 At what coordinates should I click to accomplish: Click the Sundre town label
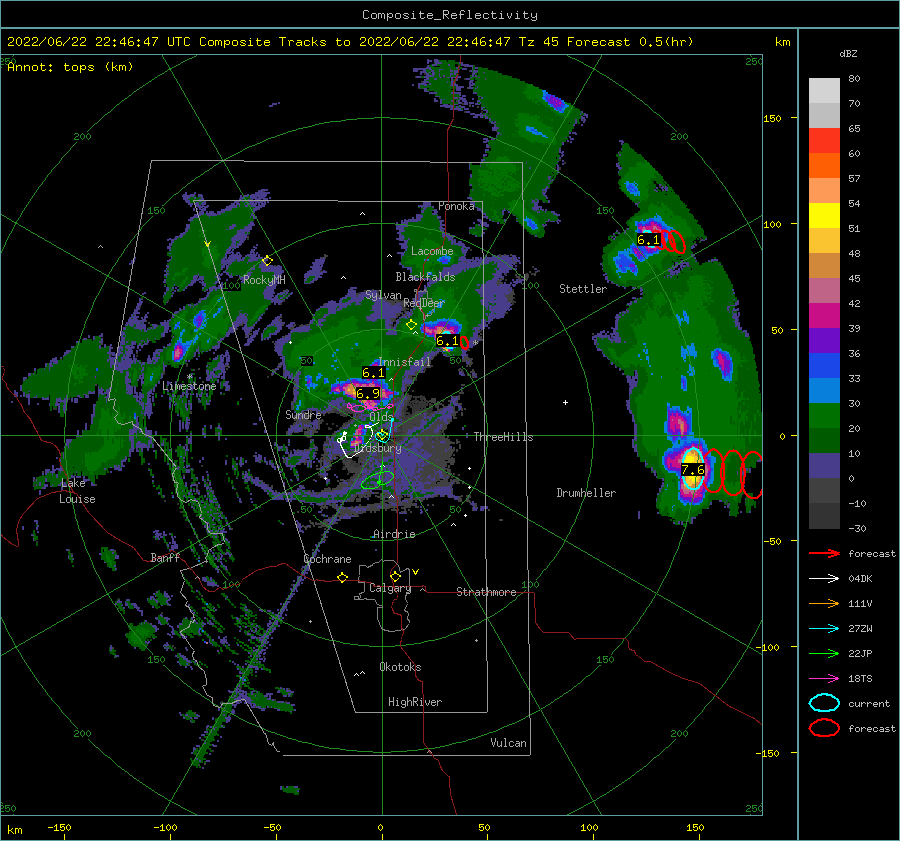[x=303, y=414]
